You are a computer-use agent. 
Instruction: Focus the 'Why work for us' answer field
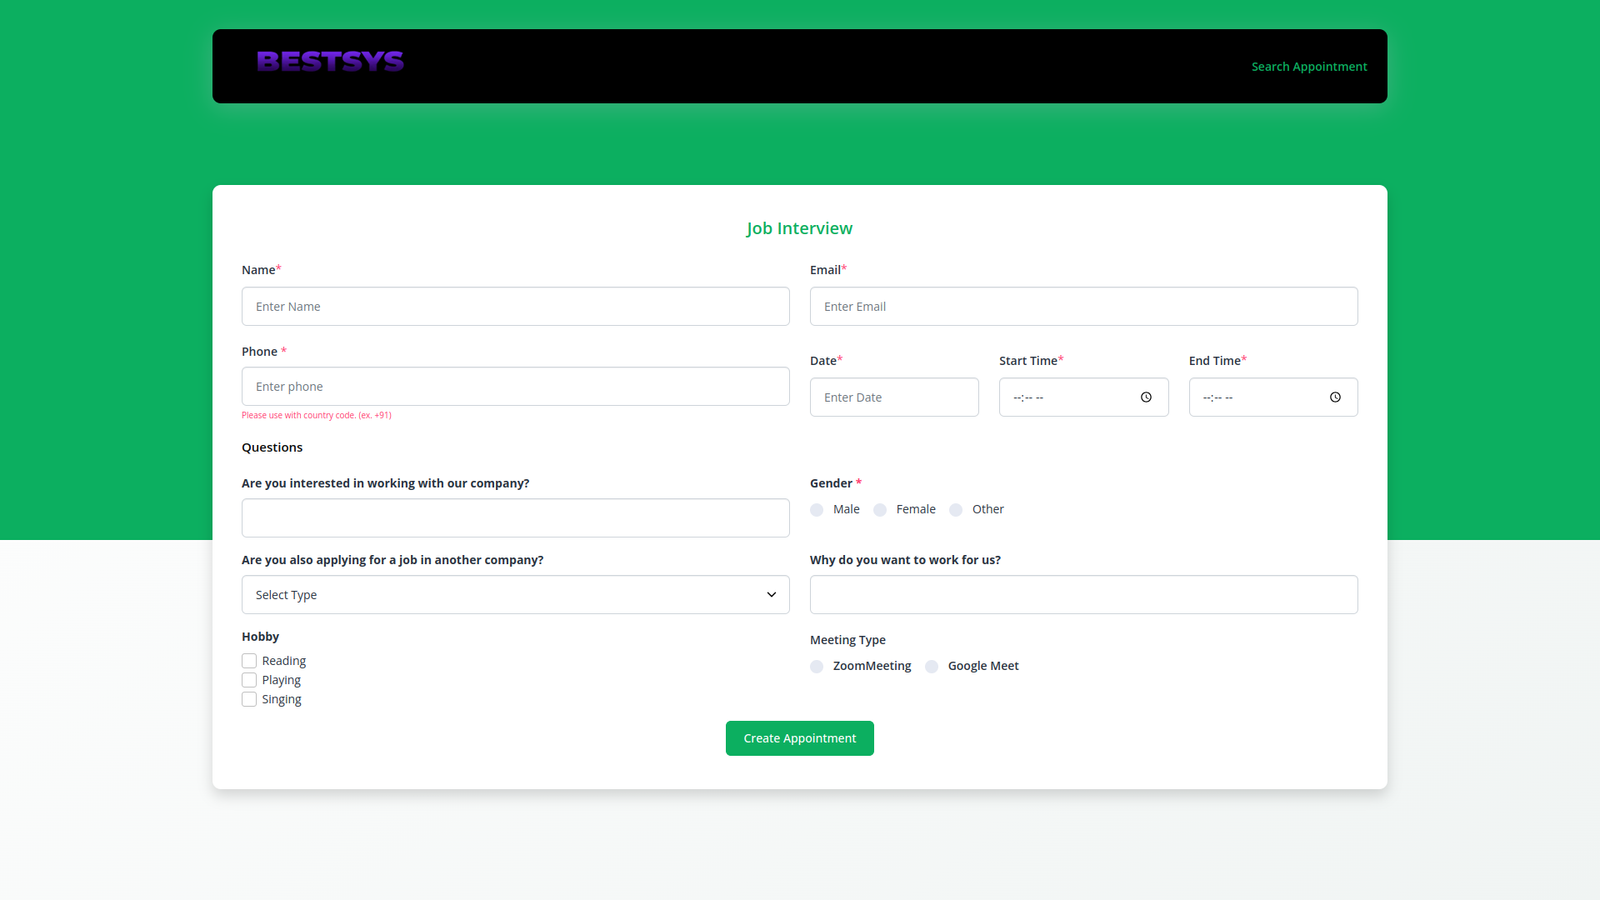click(x=1083, y=595)
